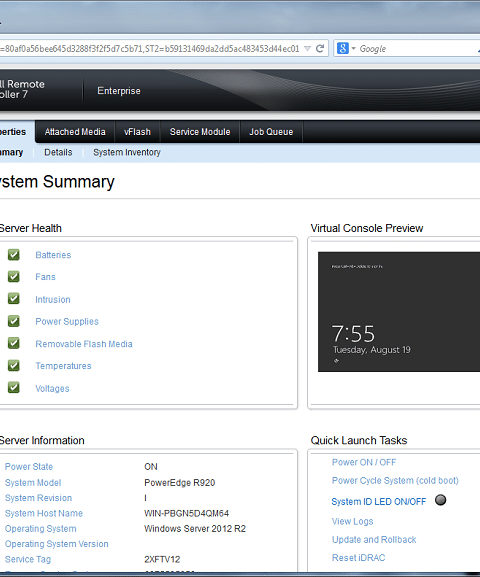
Task: Select the System Inventory sub-tab
Action: pos(127,152)
